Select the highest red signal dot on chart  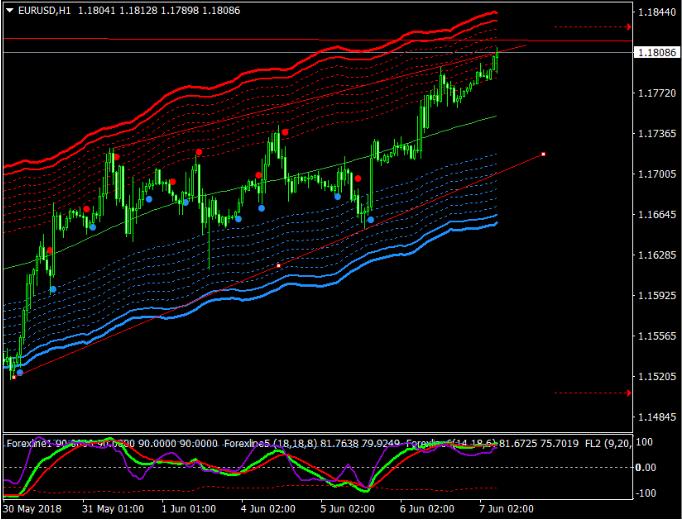point(285,132)
